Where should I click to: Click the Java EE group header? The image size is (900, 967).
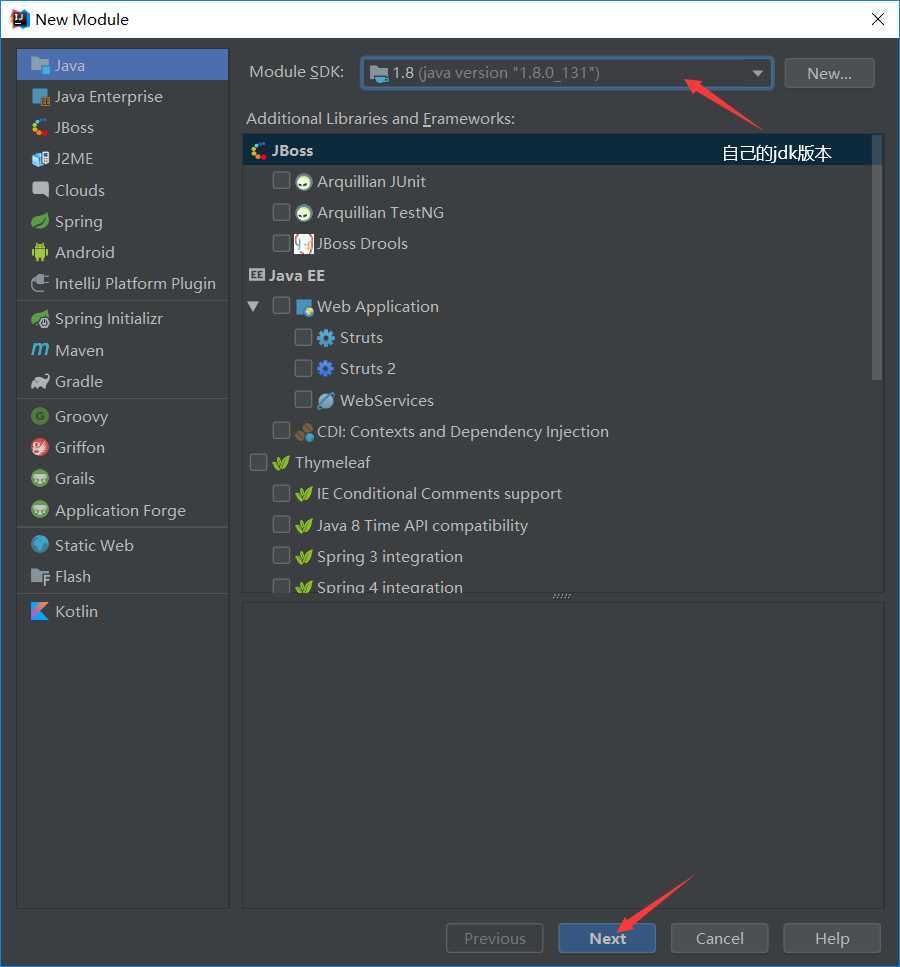point(287,275)
